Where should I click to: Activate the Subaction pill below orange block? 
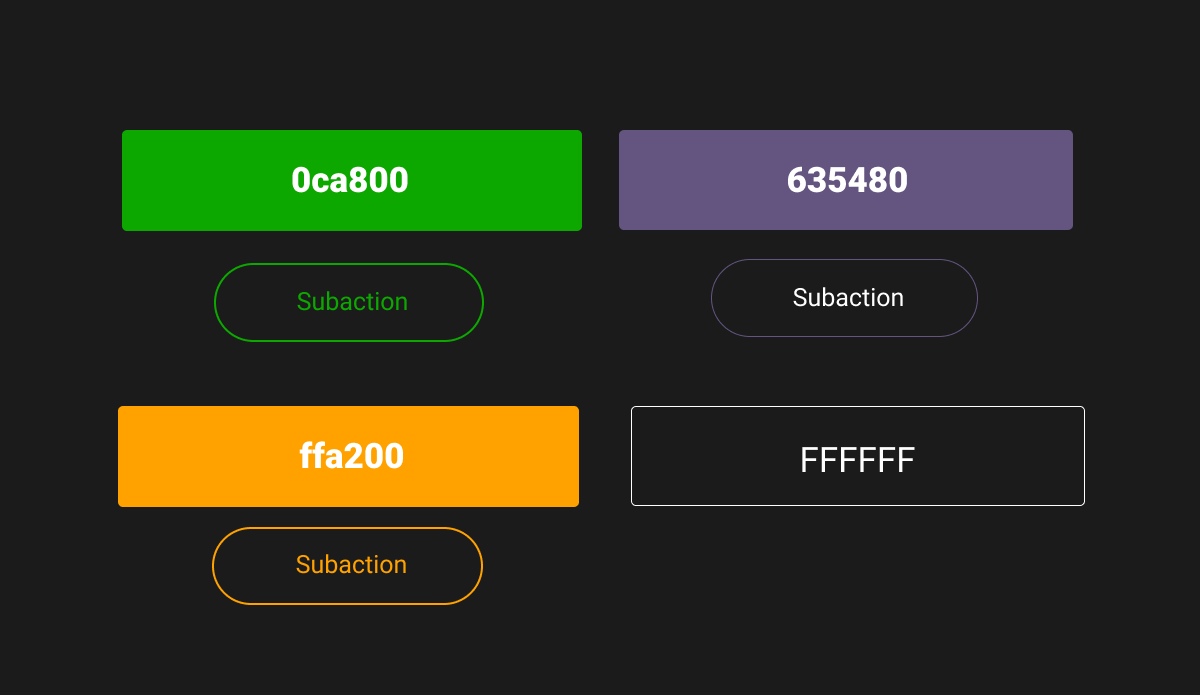347,566
